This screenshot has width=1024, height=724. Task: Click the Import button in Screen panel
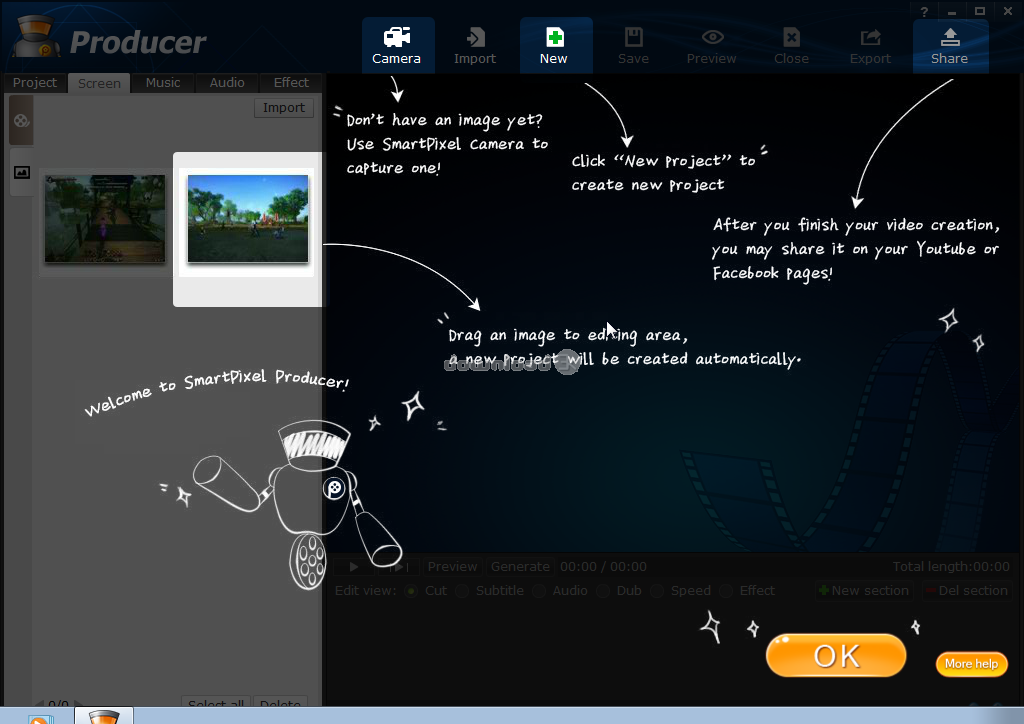tap(284, 108)
